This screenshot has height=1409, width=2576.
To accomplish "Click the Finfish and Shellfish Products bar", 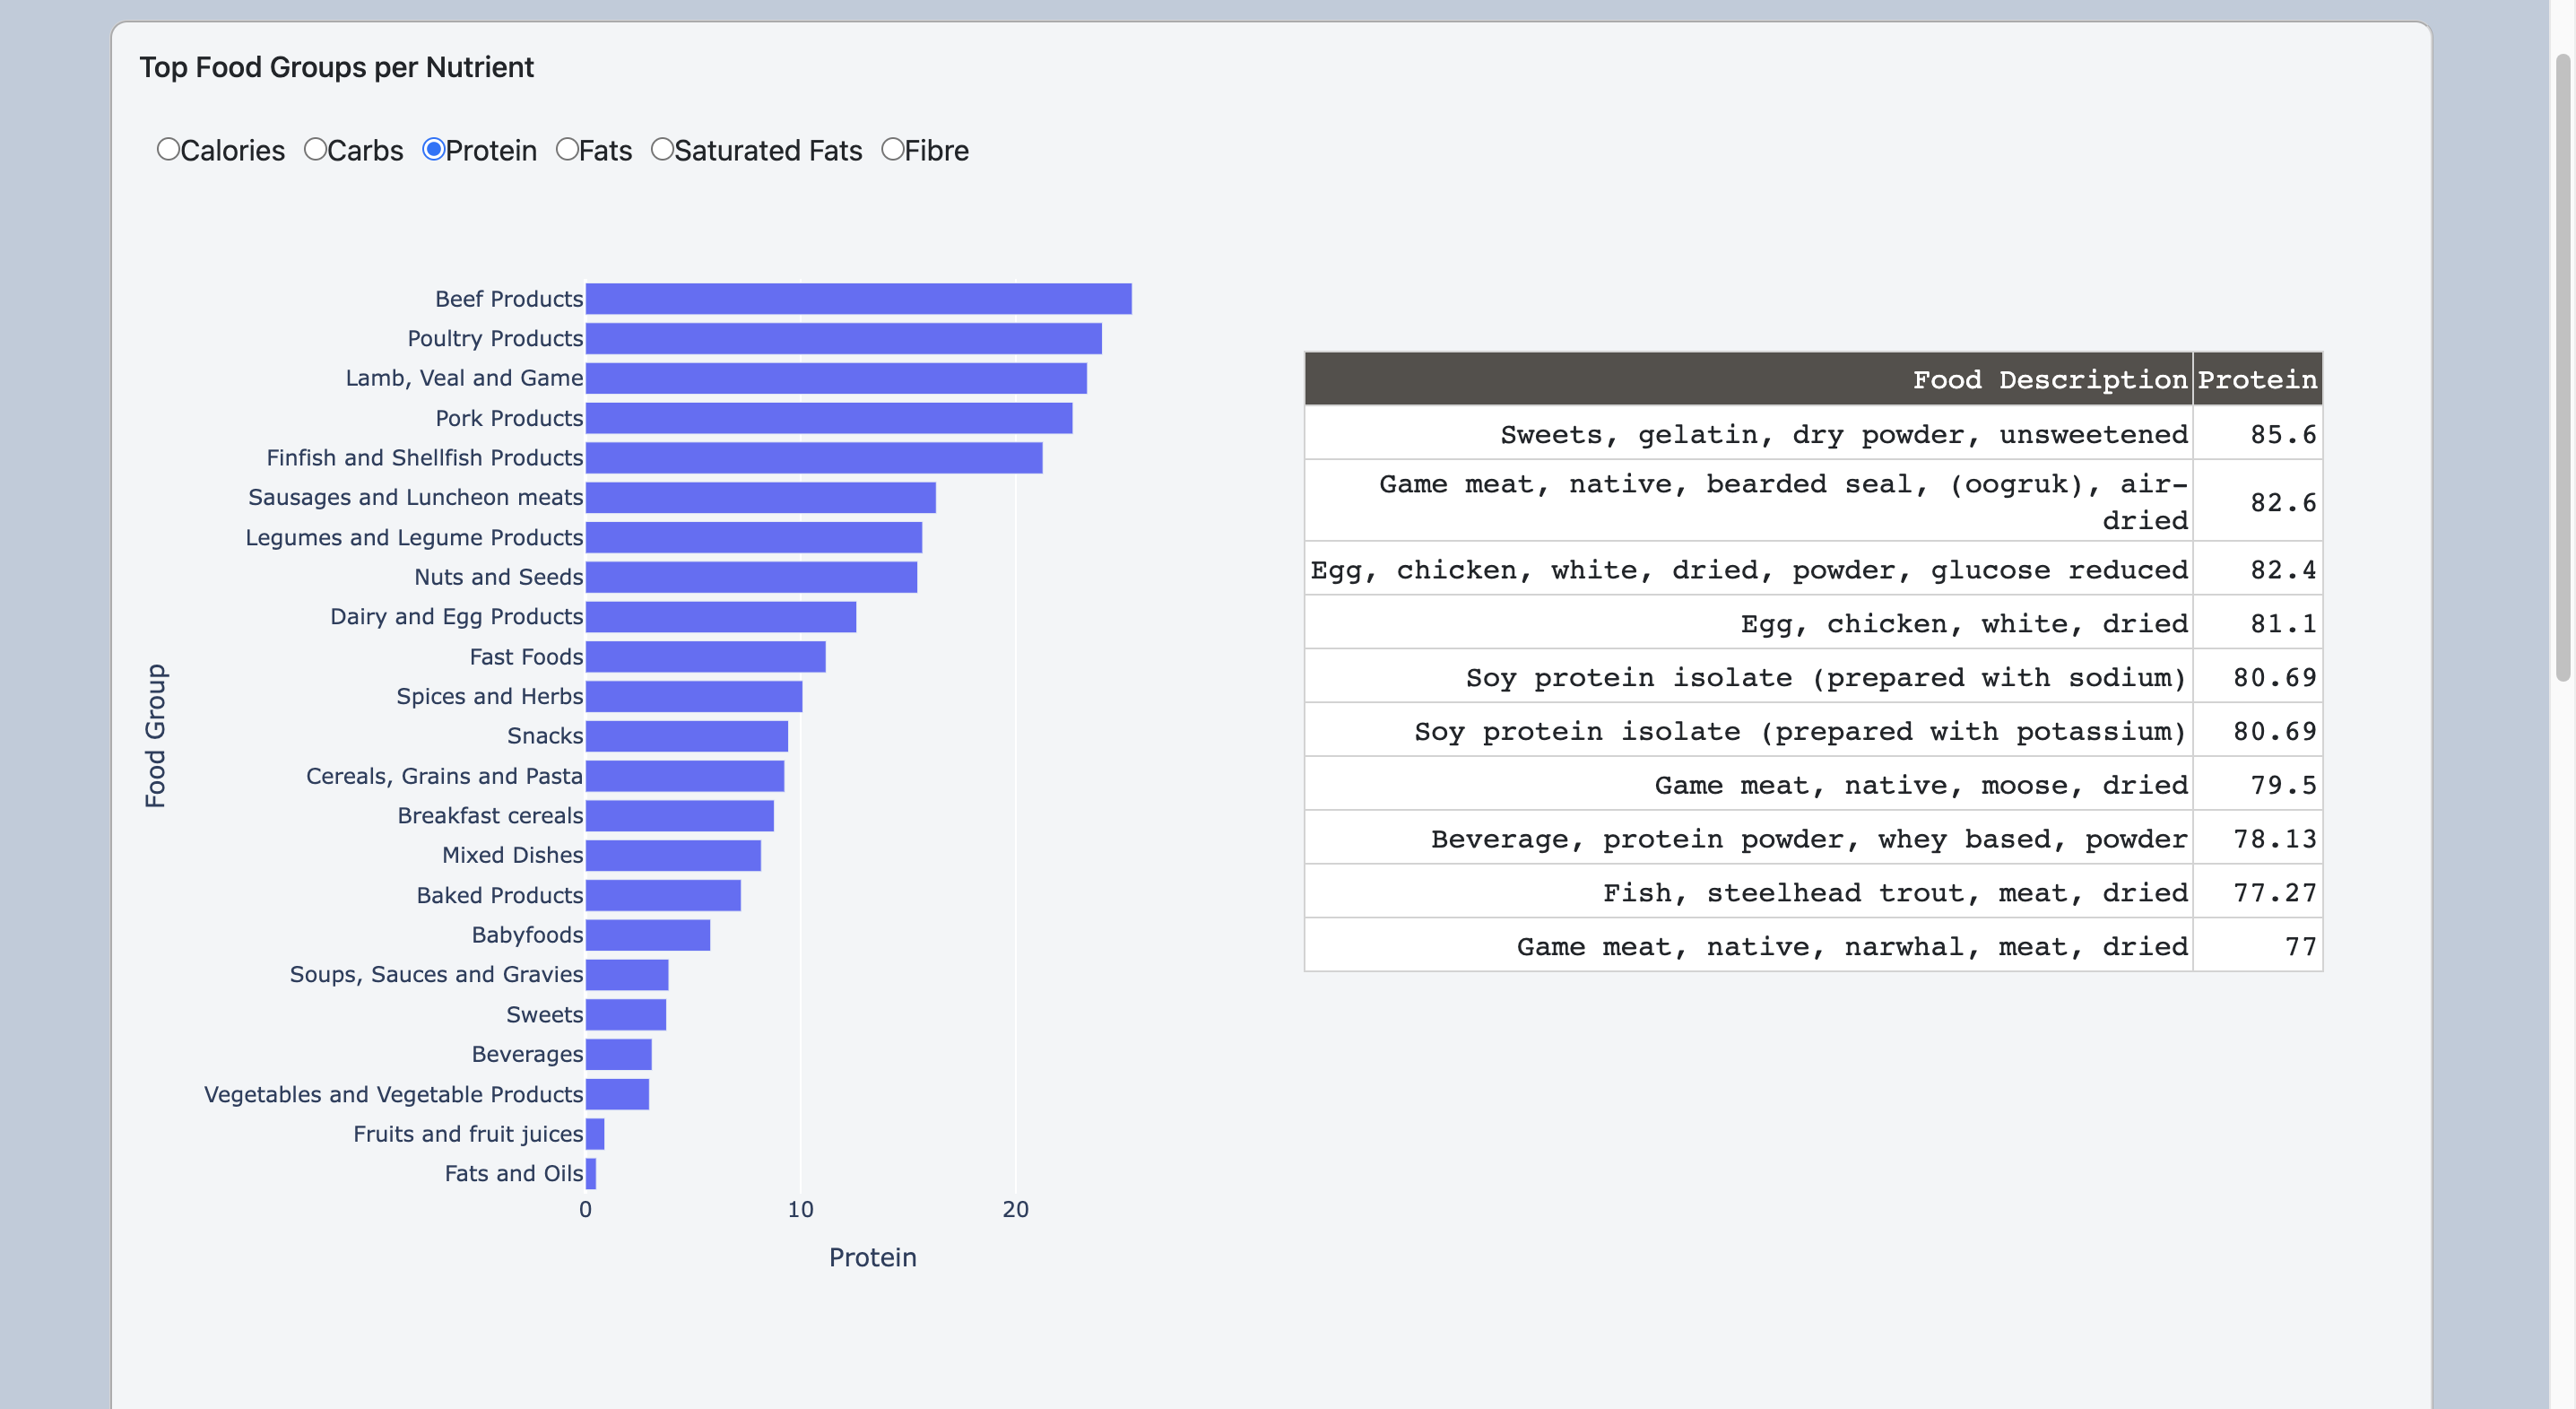I will [x=813, y=458].
